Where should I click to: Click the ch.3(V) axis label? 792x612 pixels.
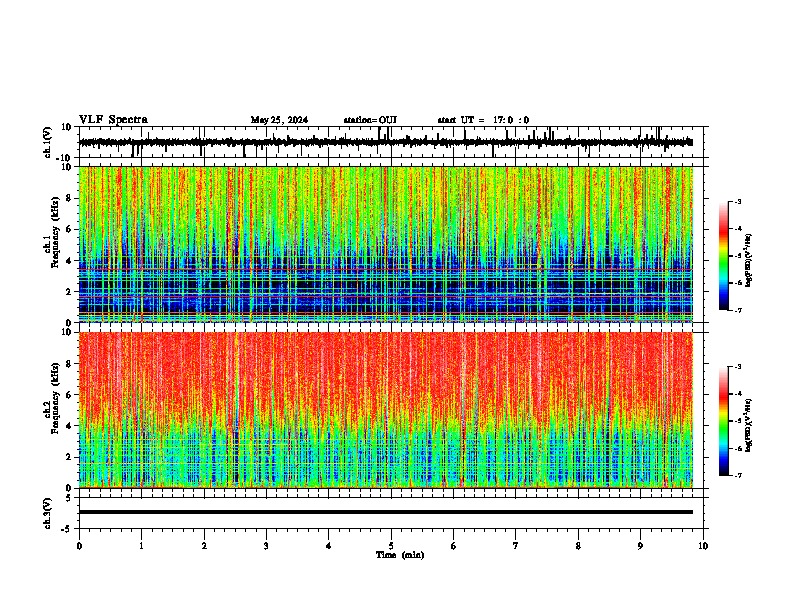tap(47, 513)
